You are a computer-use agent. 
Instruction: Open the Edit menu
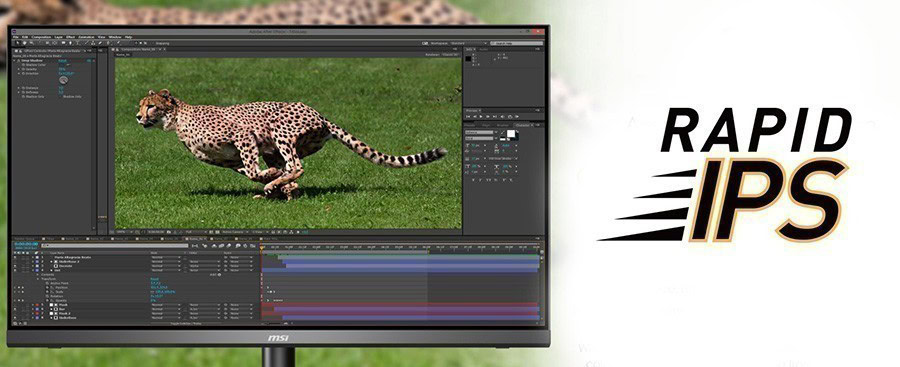[x=25, y=37]
